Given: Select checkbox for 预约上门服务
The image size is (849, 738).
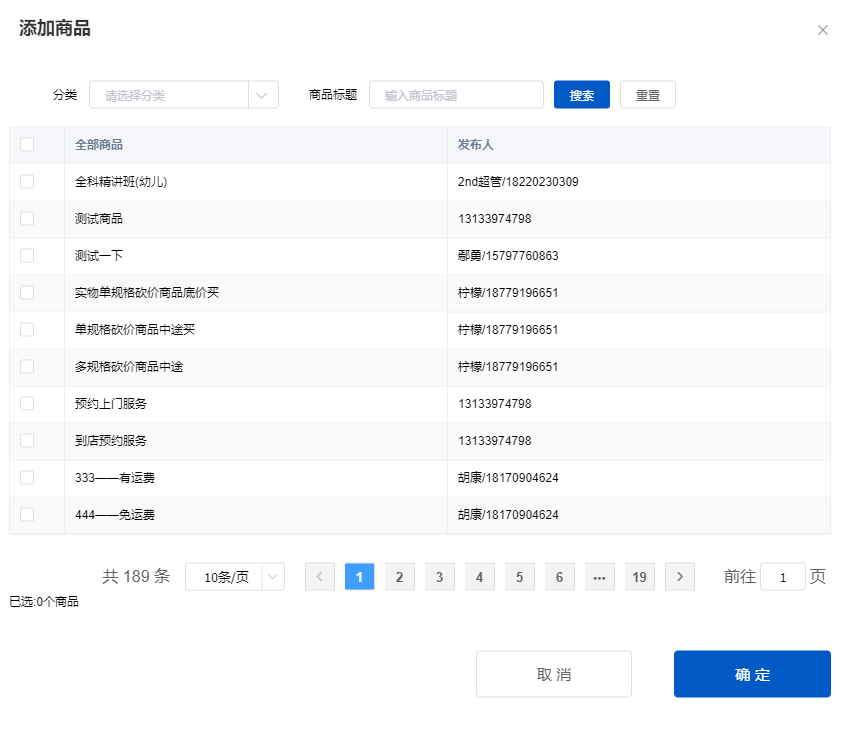Looking at the screenshot, I should click(27, 403).
